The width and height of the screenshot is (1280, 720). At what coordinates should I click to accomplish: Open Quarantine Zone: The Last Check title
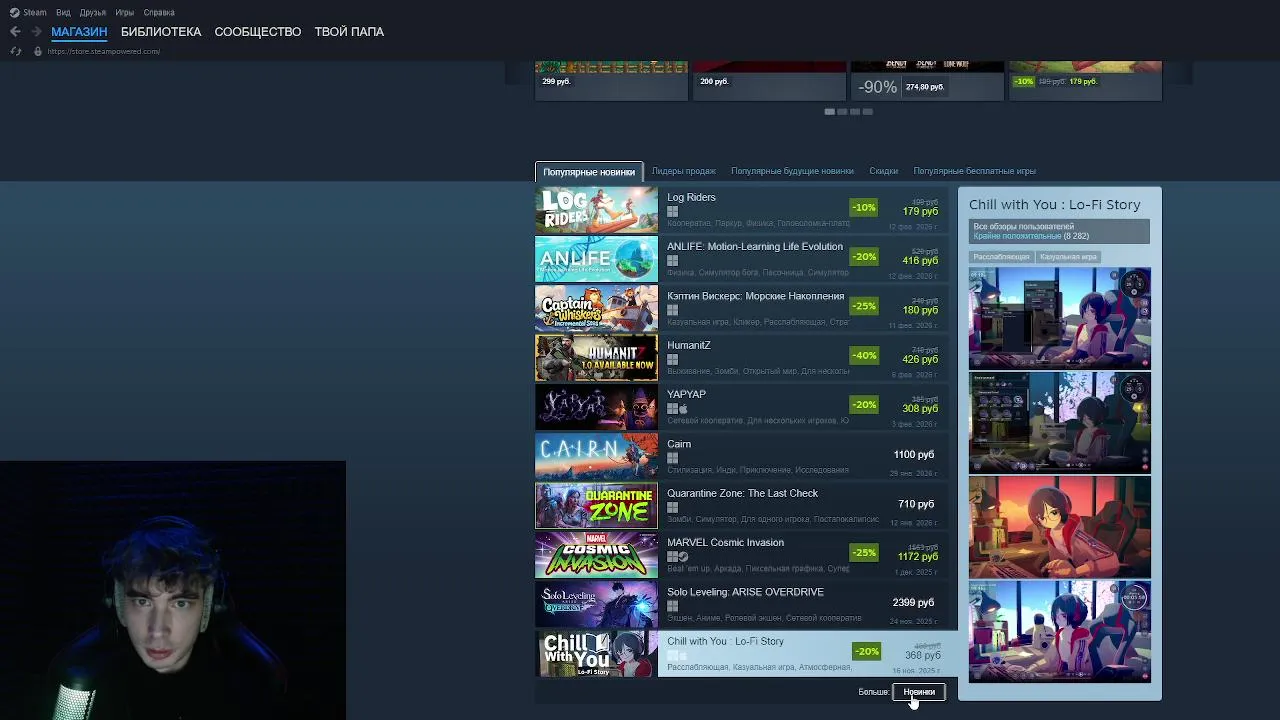742,493
